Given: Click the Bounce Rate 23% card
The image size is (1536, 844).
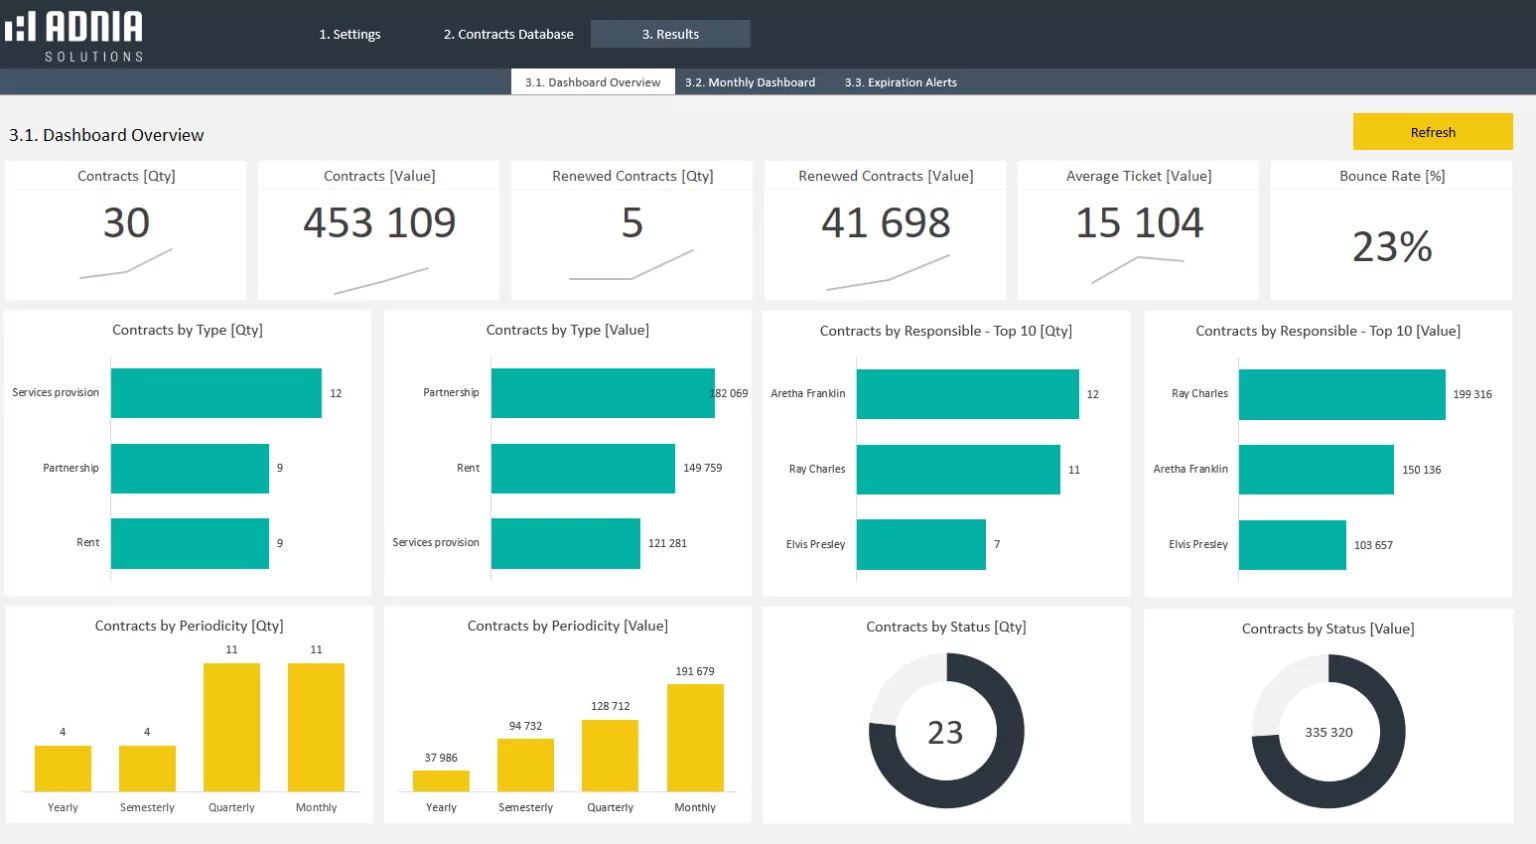Looking at the screenshot, I should pos(1391,245).
